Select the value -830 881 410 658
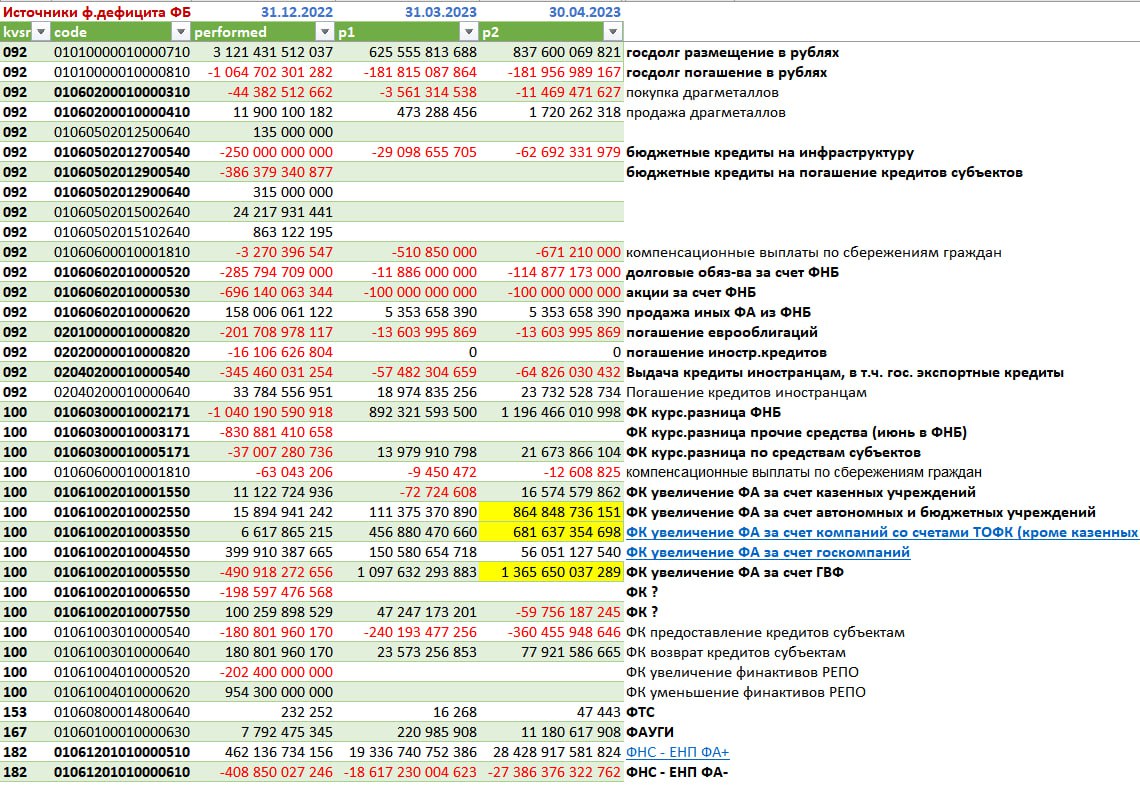Image resolution: width=1140 pixels, height=785 pixels. point(276,432)
